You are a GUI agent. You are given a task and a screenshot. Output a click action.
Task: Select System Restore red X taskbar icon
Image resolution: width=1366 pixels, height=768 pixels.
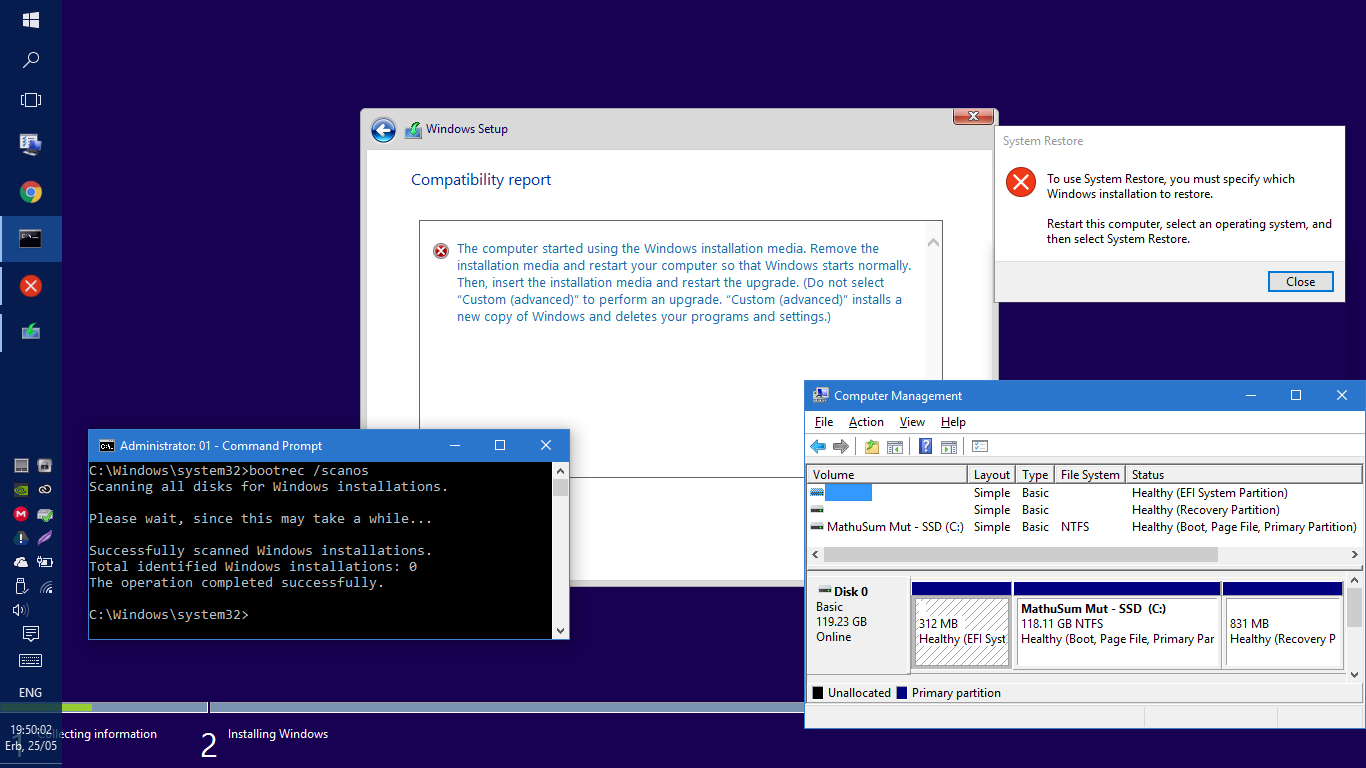pyautogui.click(x=31, y=286)
